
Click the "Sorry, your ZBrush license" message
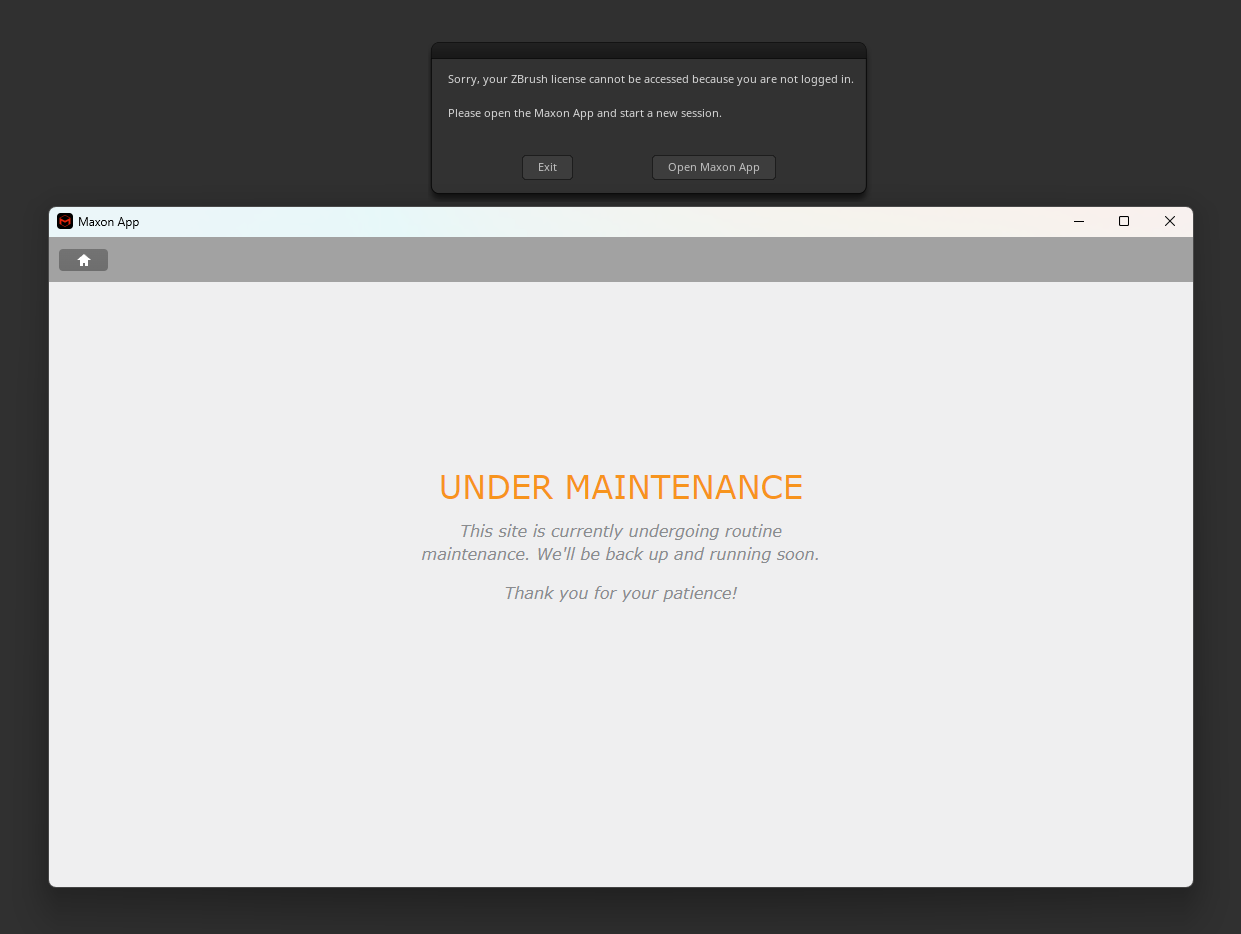tap(651, 79)
